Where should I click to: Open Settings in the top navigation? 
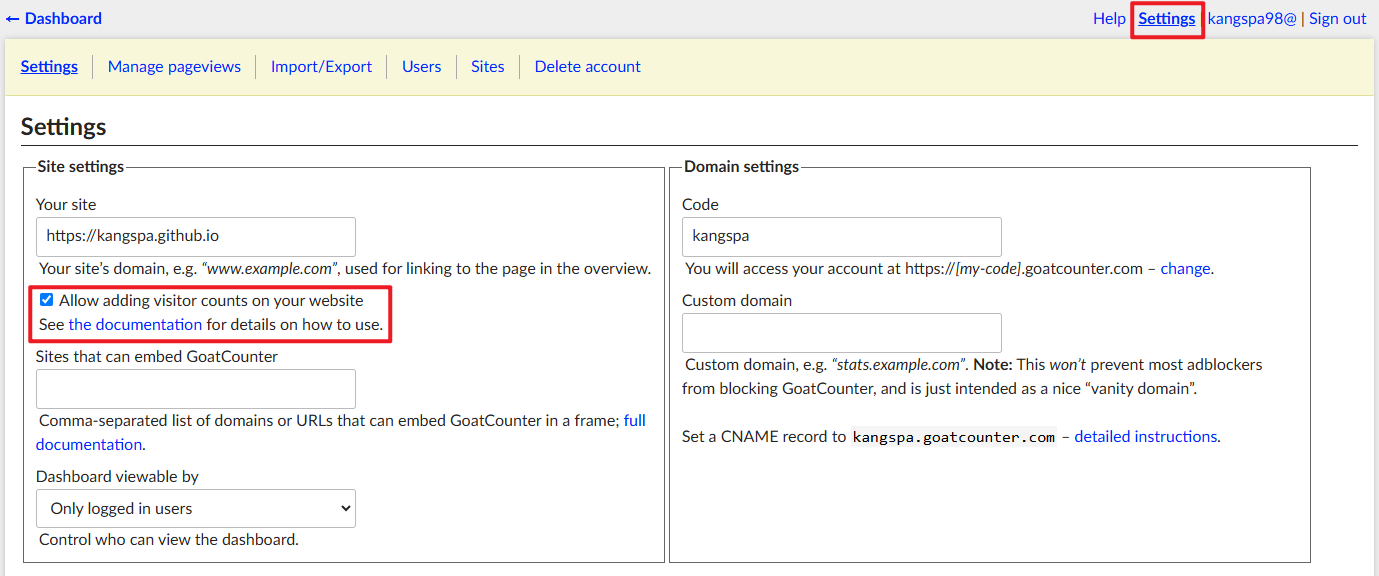click(1167, 18)
